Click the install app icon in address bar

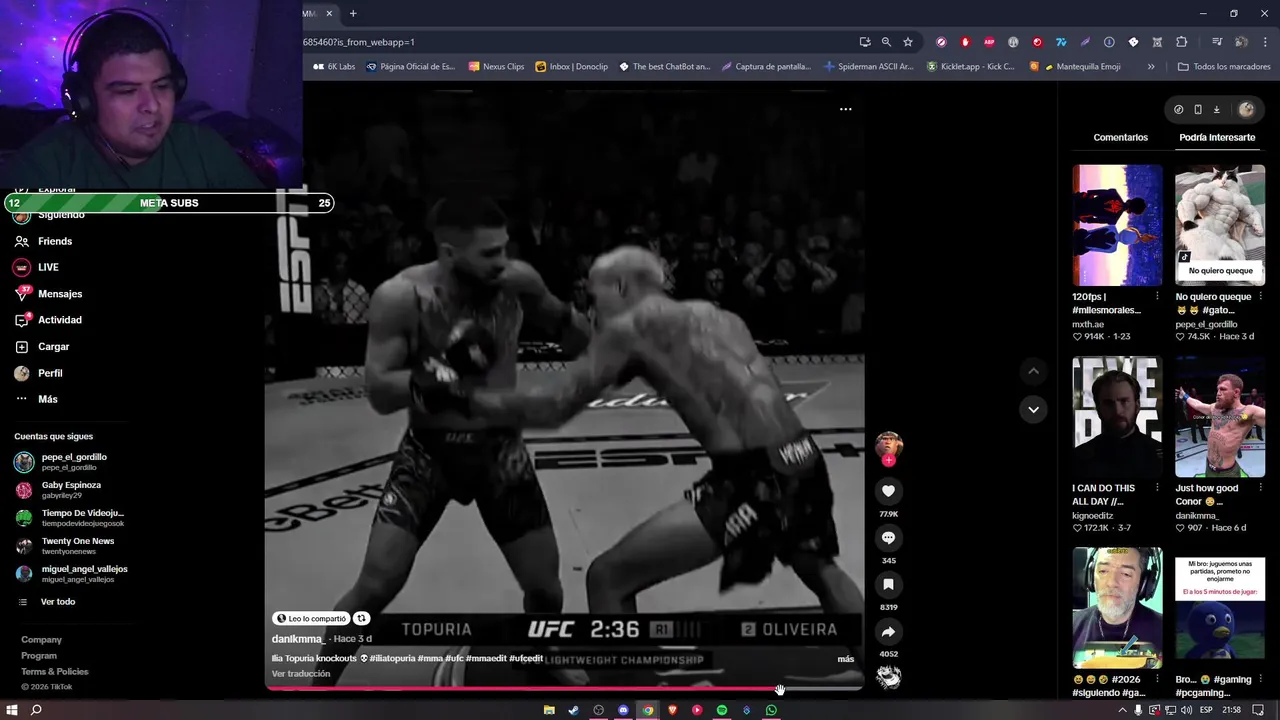pos(865,42)
